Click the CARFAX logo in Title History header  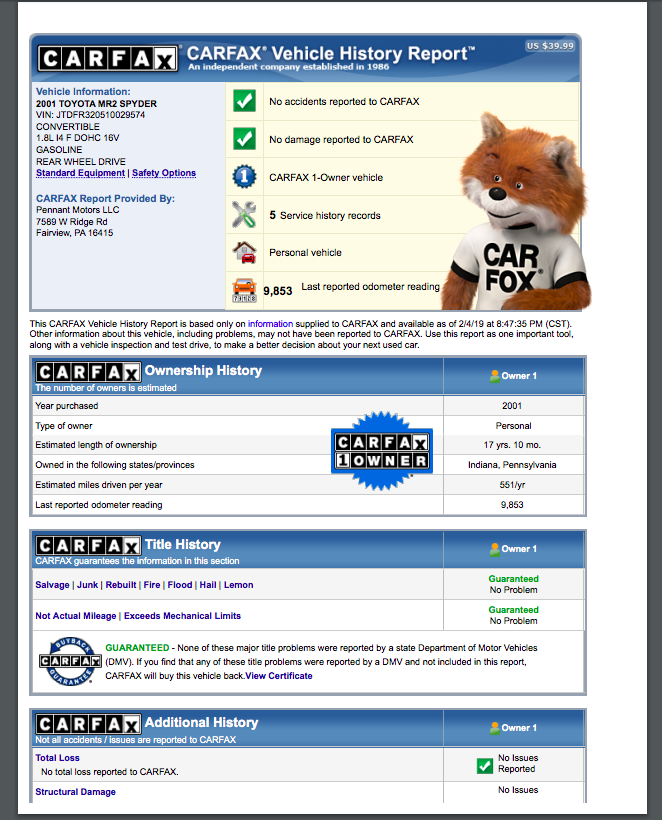[88, 546]
